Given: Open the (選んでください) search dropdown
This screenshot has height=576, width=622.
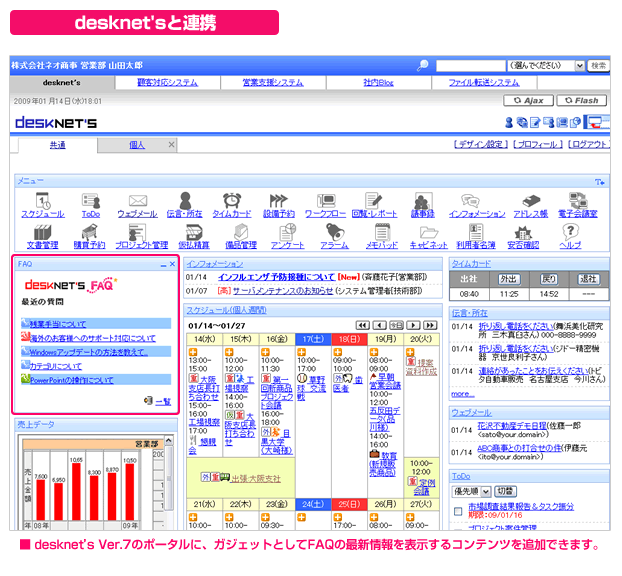Looking at the screenshot, I should click(x=546, y=65).
